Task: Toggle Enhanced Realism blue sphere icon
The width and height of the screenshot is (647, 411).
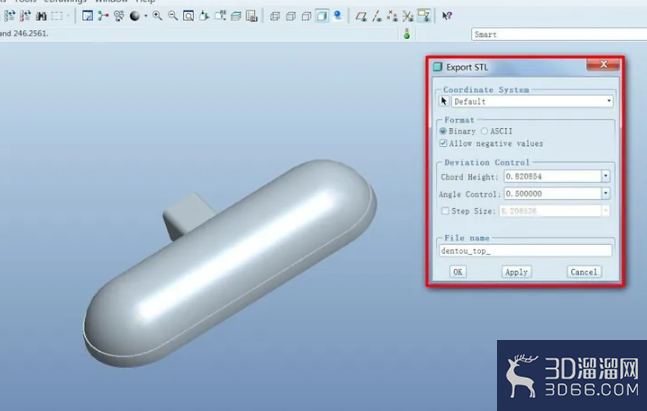Action: pyautogui.click(x=338, y=16)
